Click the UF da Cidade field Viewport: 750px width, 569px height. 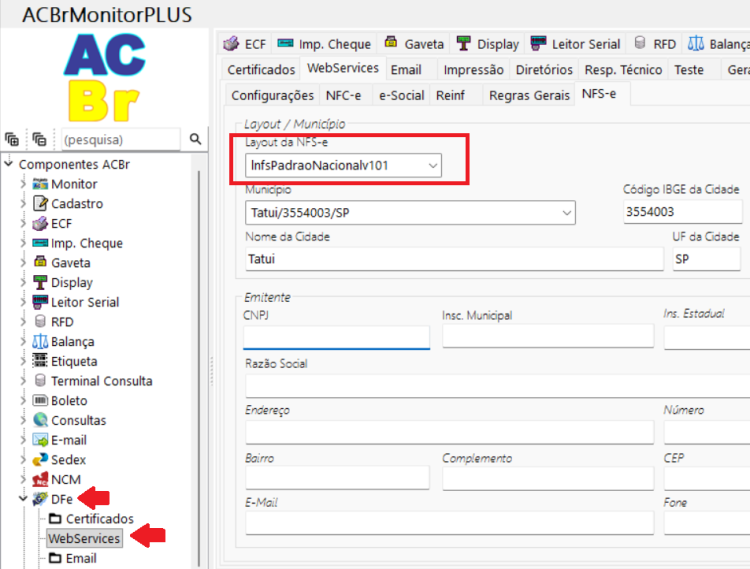pyautogui.click(x=706, y=259)
